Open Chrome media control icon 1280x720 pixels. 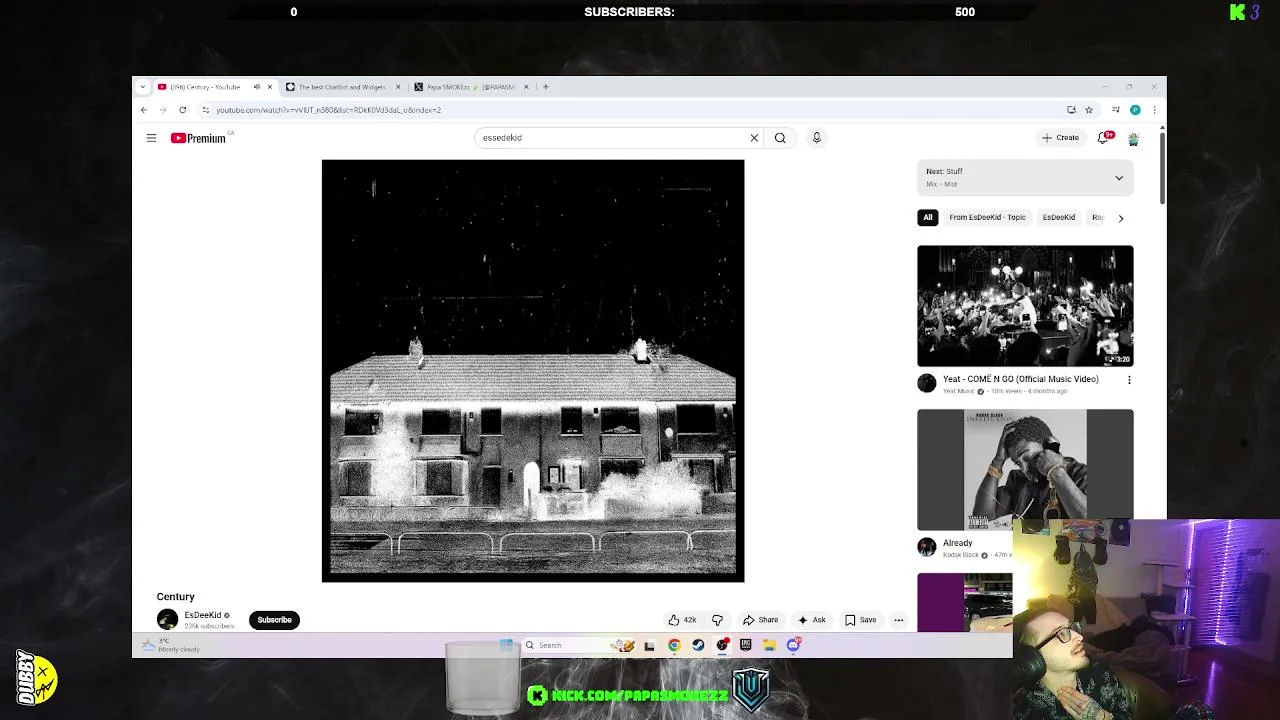(x=1116, y=110)
